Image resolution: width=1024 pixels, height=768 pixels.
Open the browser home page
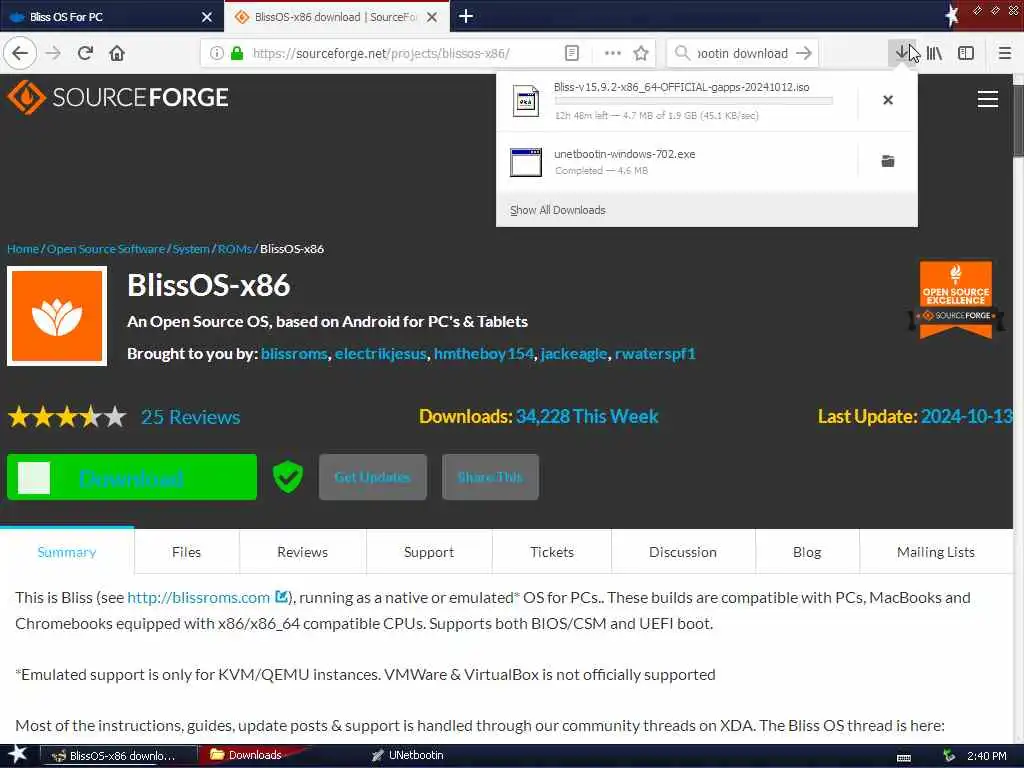click(x=117, y=53)
